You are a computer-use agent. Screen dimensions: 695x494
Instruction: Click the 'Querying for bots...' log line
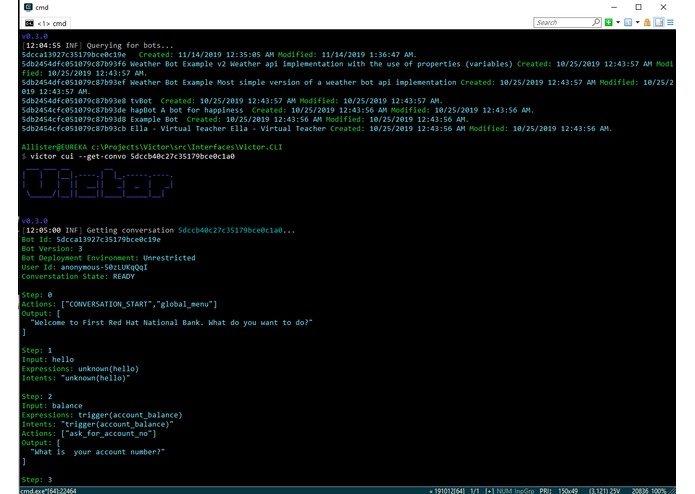[98, 46]
